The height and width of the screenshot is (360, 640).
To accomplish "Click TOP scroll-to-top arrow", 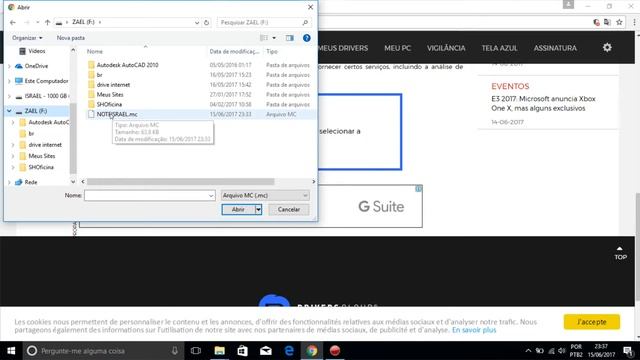I will coord(620,253).
